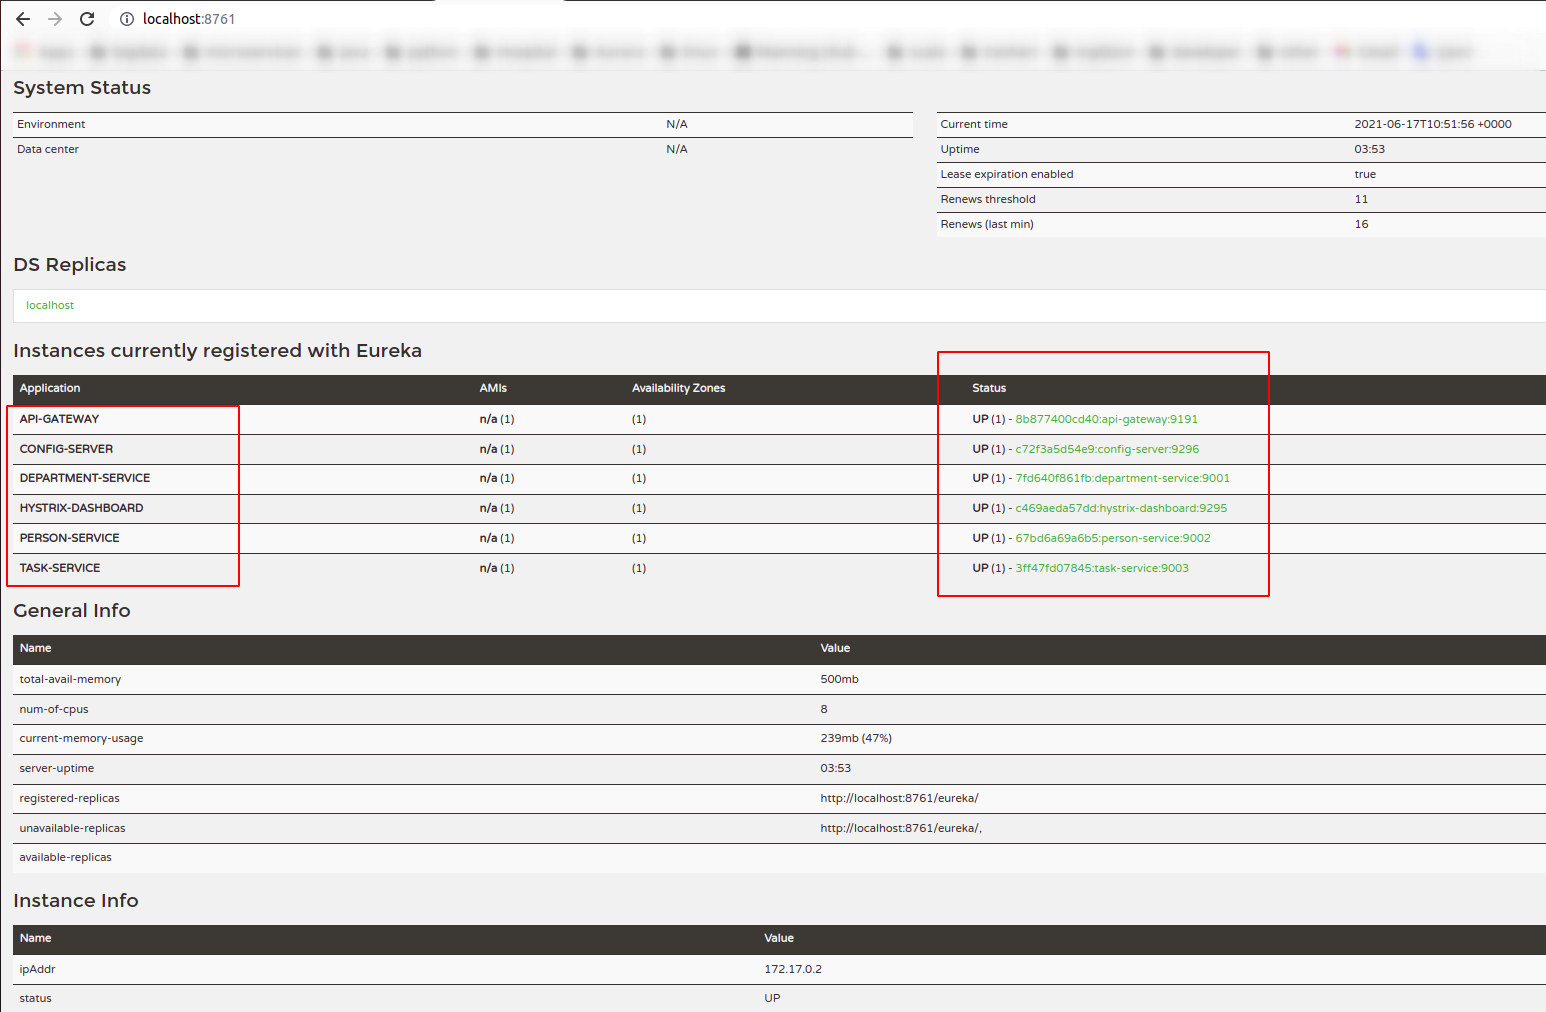The image size is (1546, 1012).
Task: Click the Application column header
Action: 50,388
